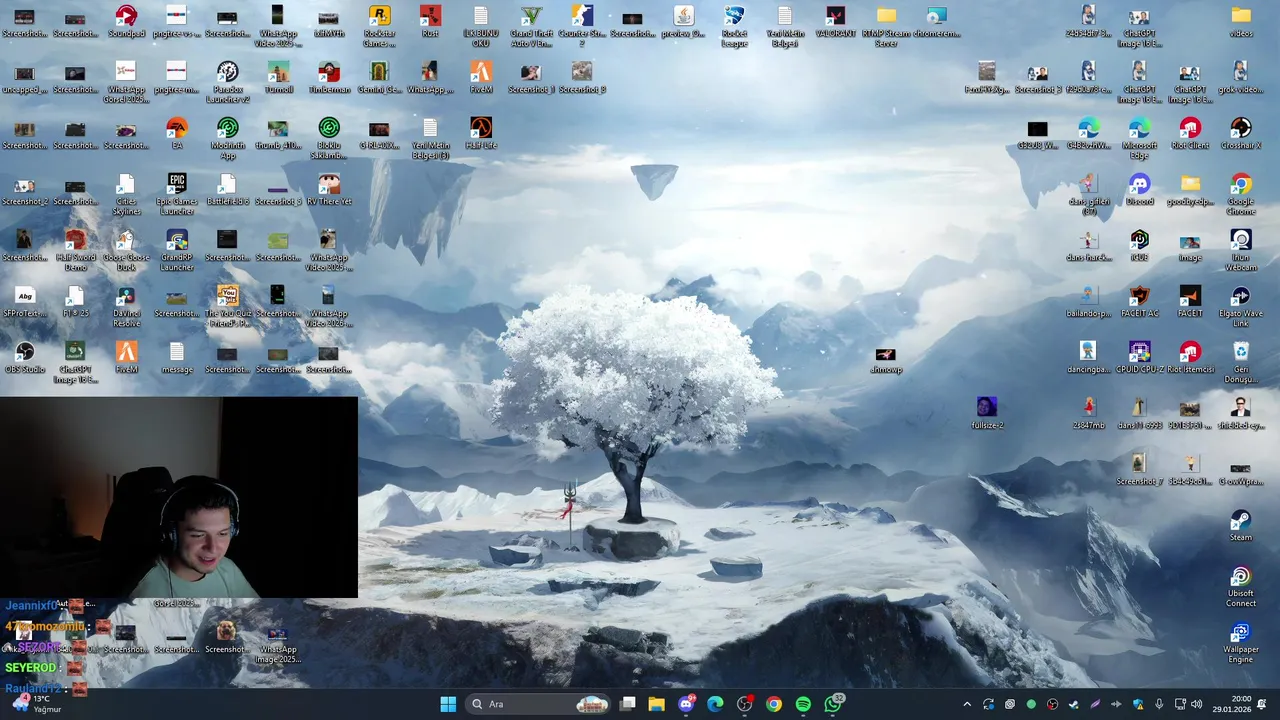Viewport: 1280px width, 720px height.
Task: Select the RV There Yet game icon
Action: pyautogui.click(x=329, y=189)
